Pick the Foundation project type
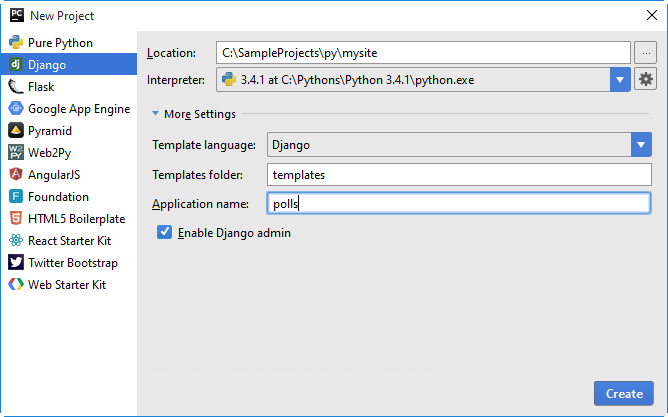This screenshot has width=668, height=417. coord(69,196)
